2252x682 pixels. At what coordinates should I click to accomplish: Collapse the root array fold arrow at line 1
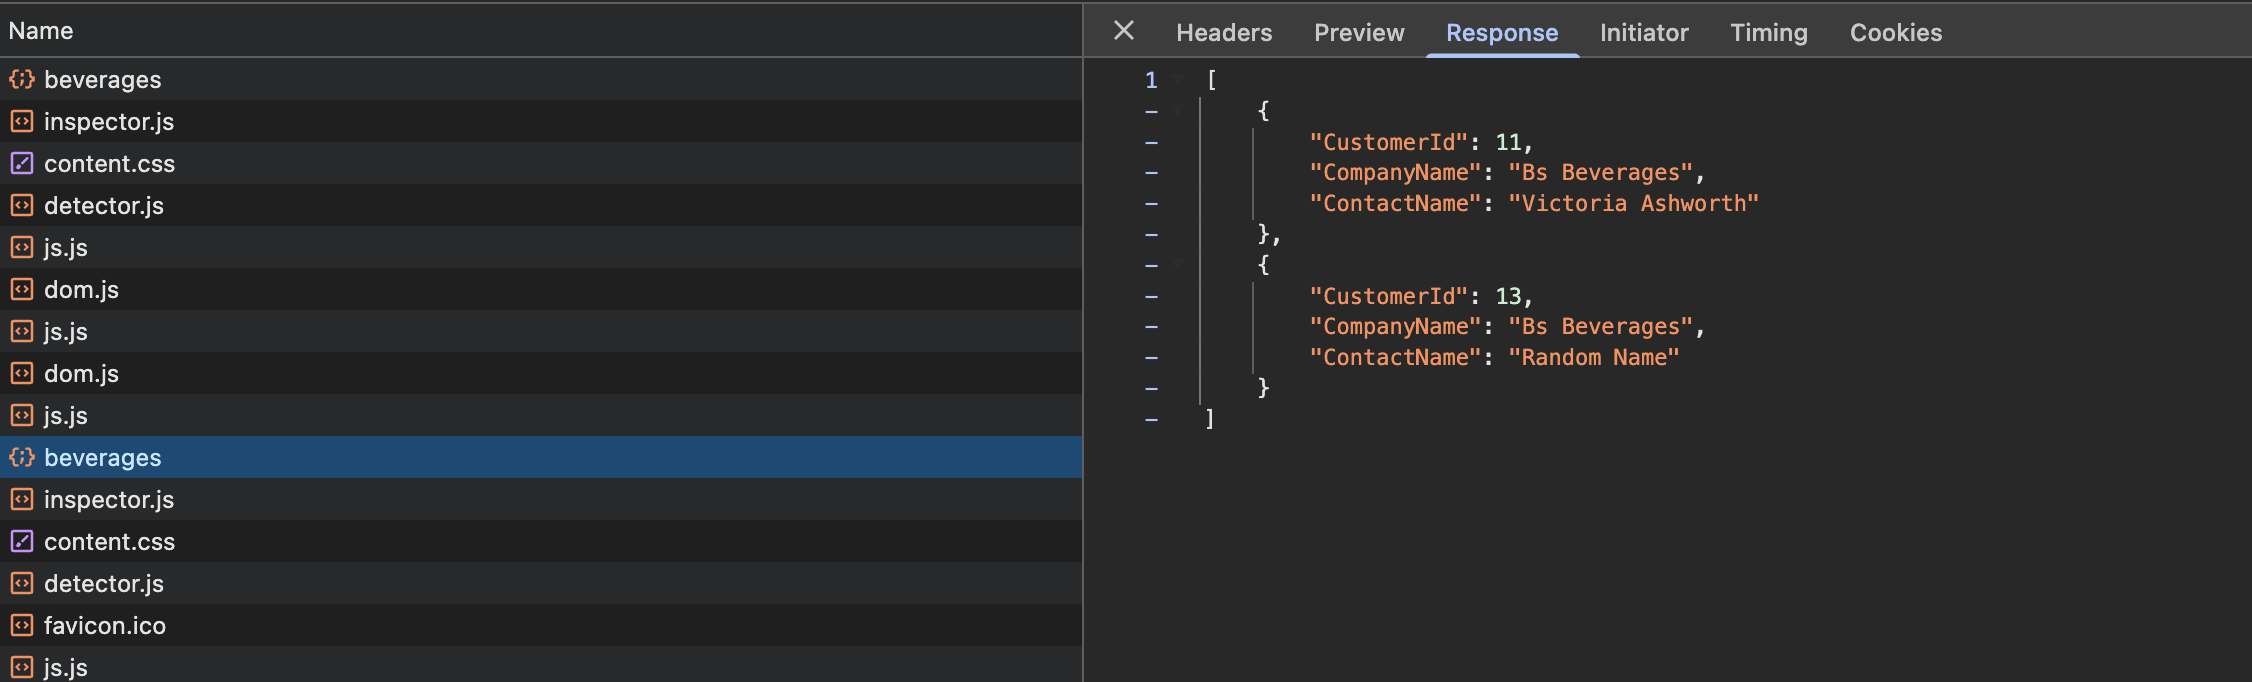[1178, 79]
